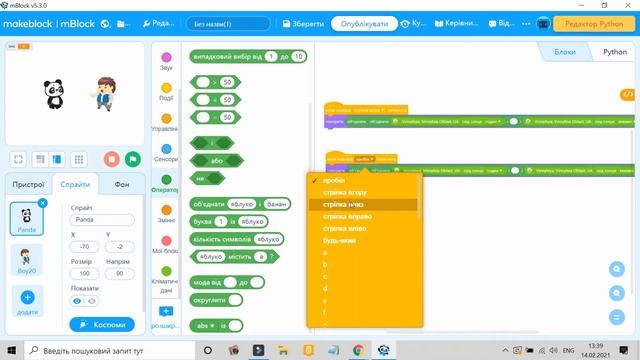This screenshot has width=640, height=360.
Task: Edit the X position field
Action: point(84,247)
